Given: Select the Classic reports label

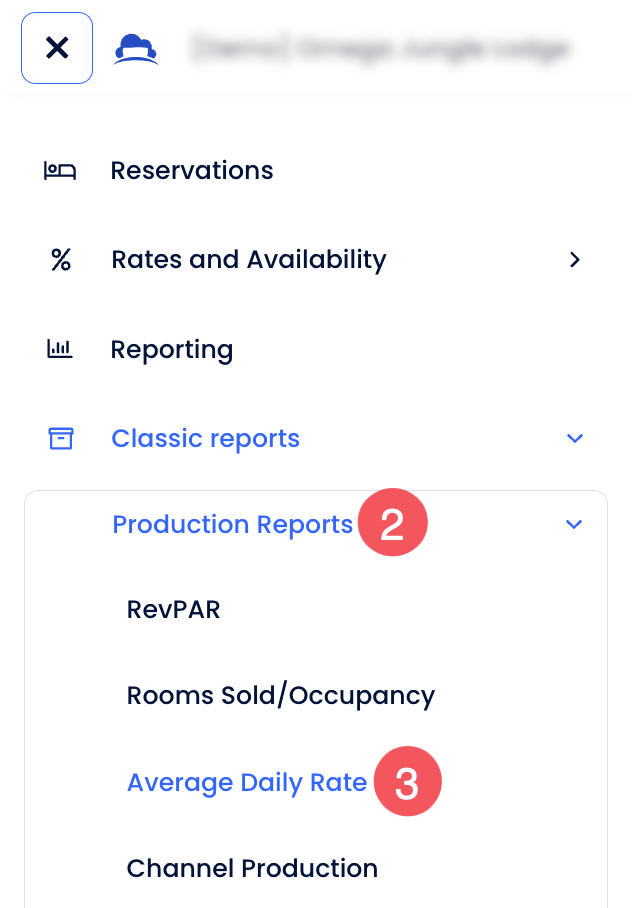Looking at the screenshot, I should [x=206, y=439].
